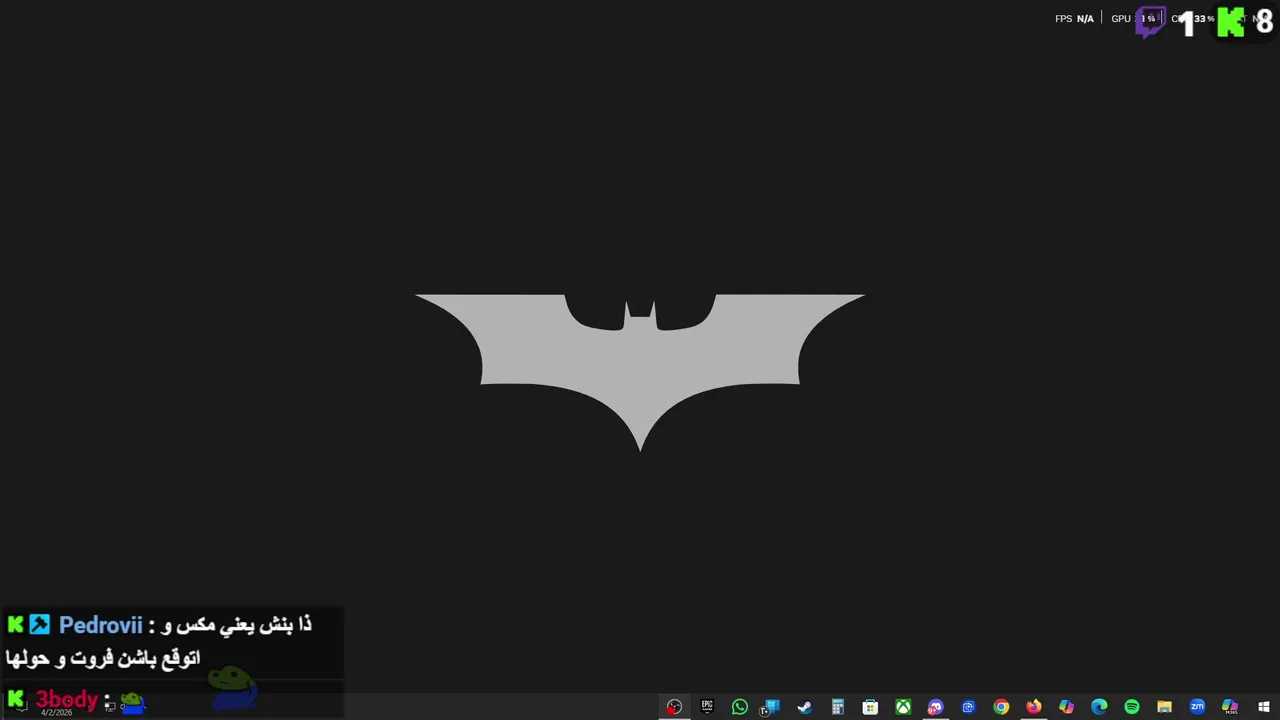Open the Microsoft 365 taskbar icon

coord(1230,707)
